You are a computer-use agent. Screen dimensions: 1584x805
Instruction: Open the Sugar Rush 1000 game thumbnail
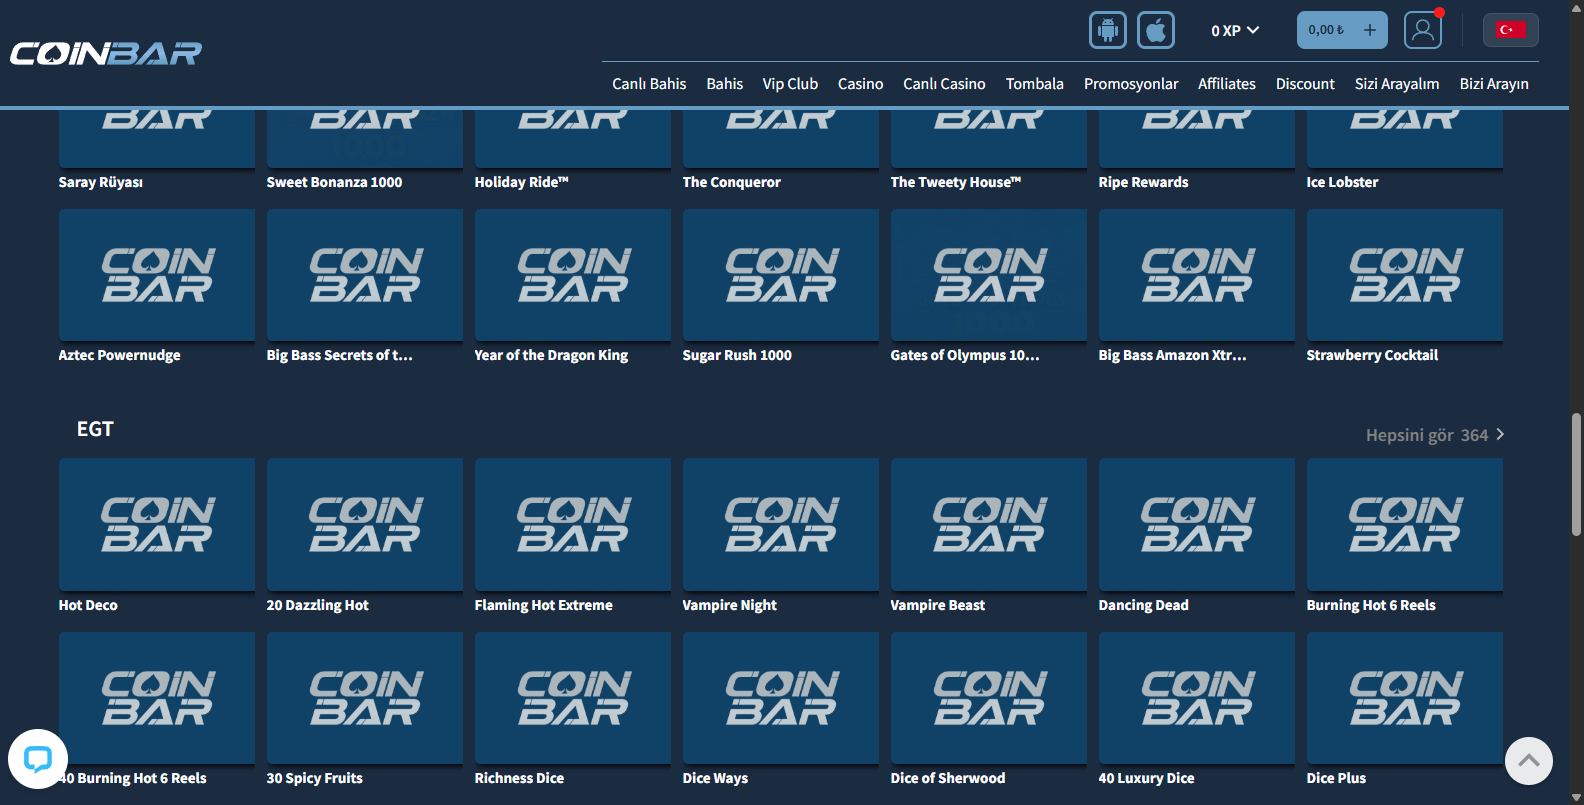tap(780, 275)
